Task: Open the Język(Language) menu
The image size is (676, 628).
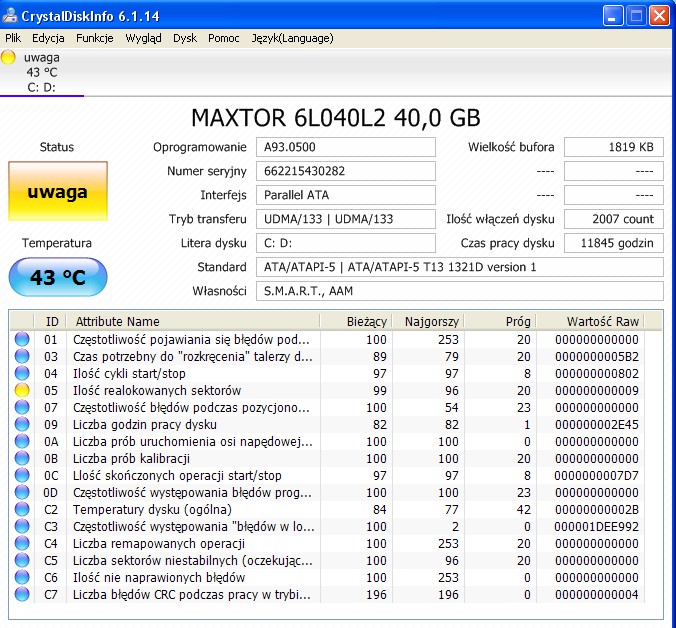Action: (292, 38)
